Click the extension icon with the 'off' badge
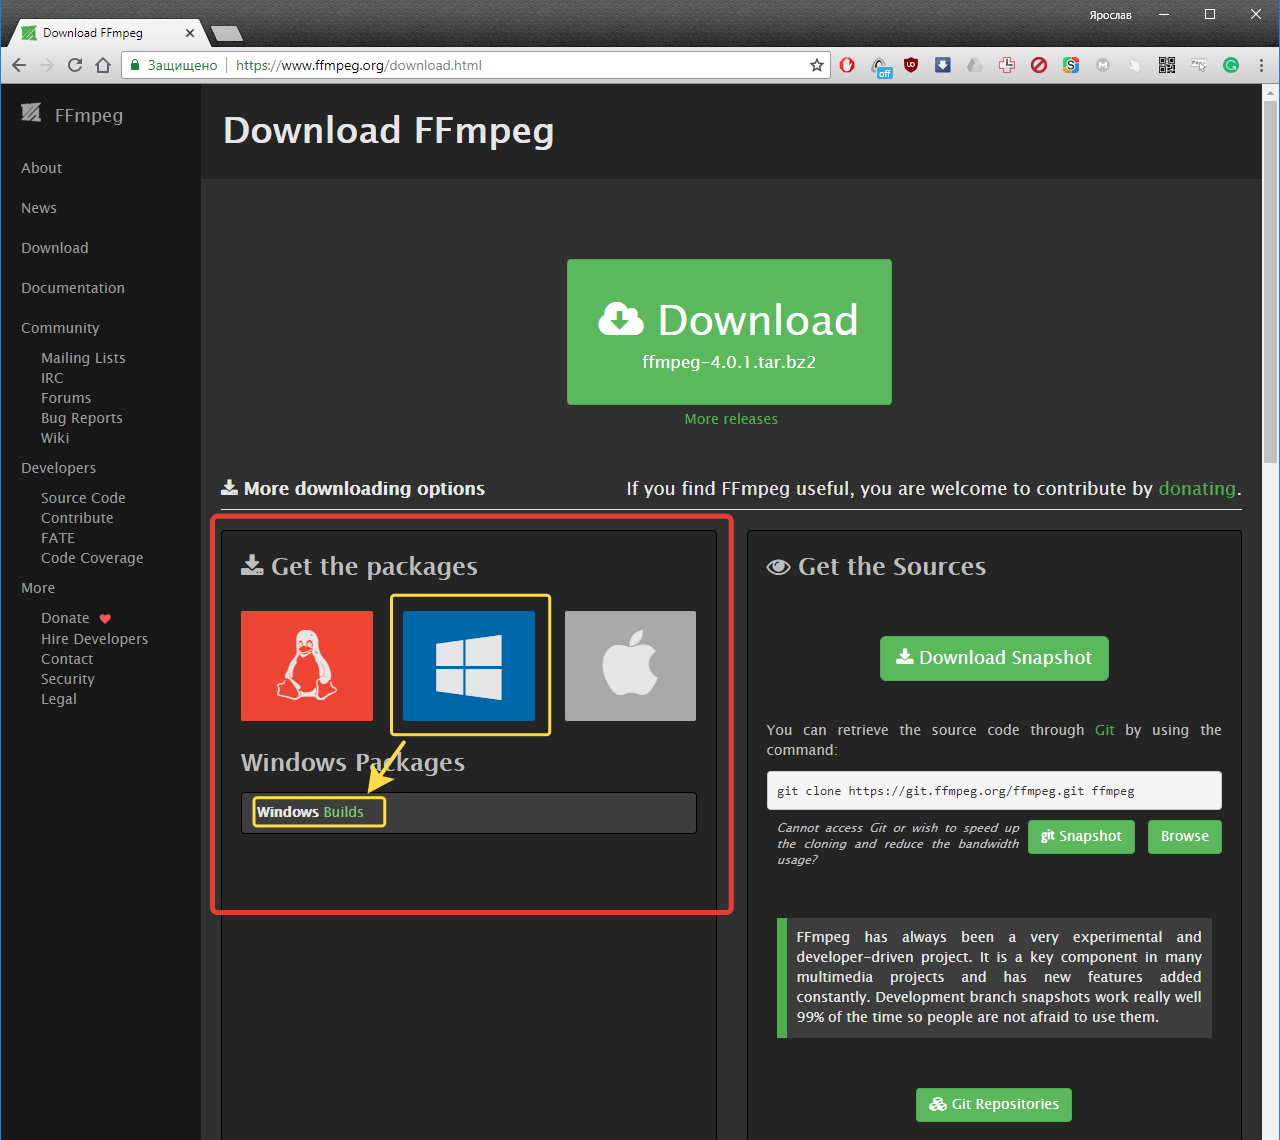 tap(880, 66)
